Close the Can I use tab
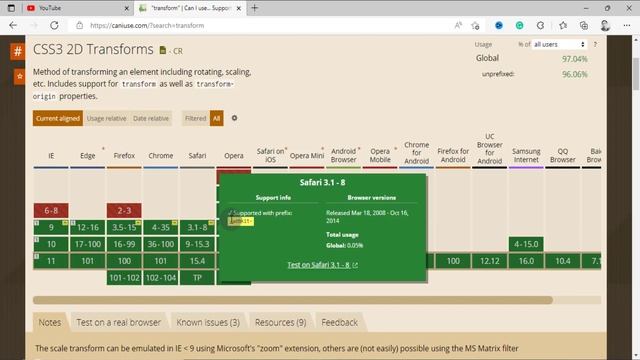 coord(239,8)
